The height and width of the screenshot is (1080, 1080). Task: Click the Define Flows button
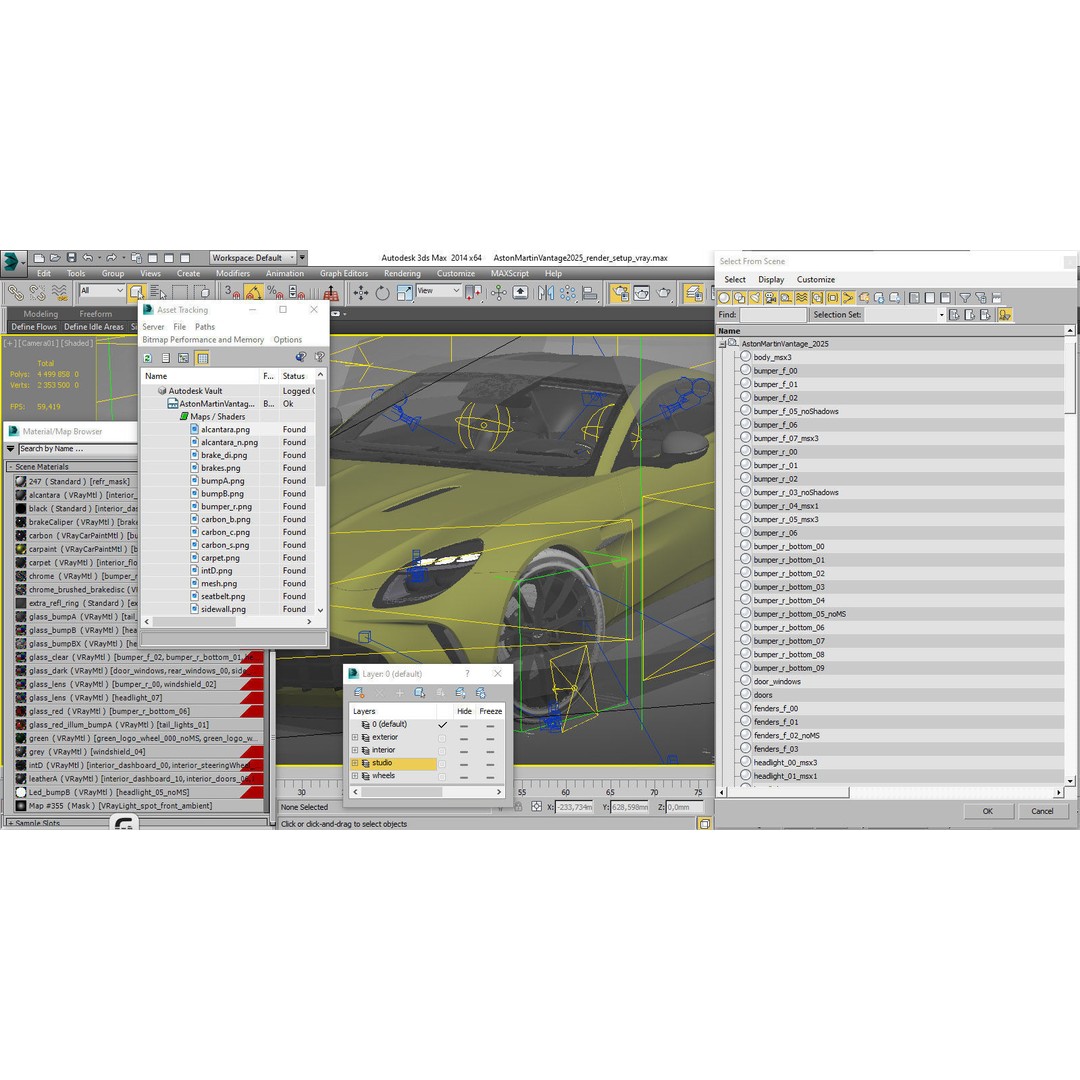point(34,327)
